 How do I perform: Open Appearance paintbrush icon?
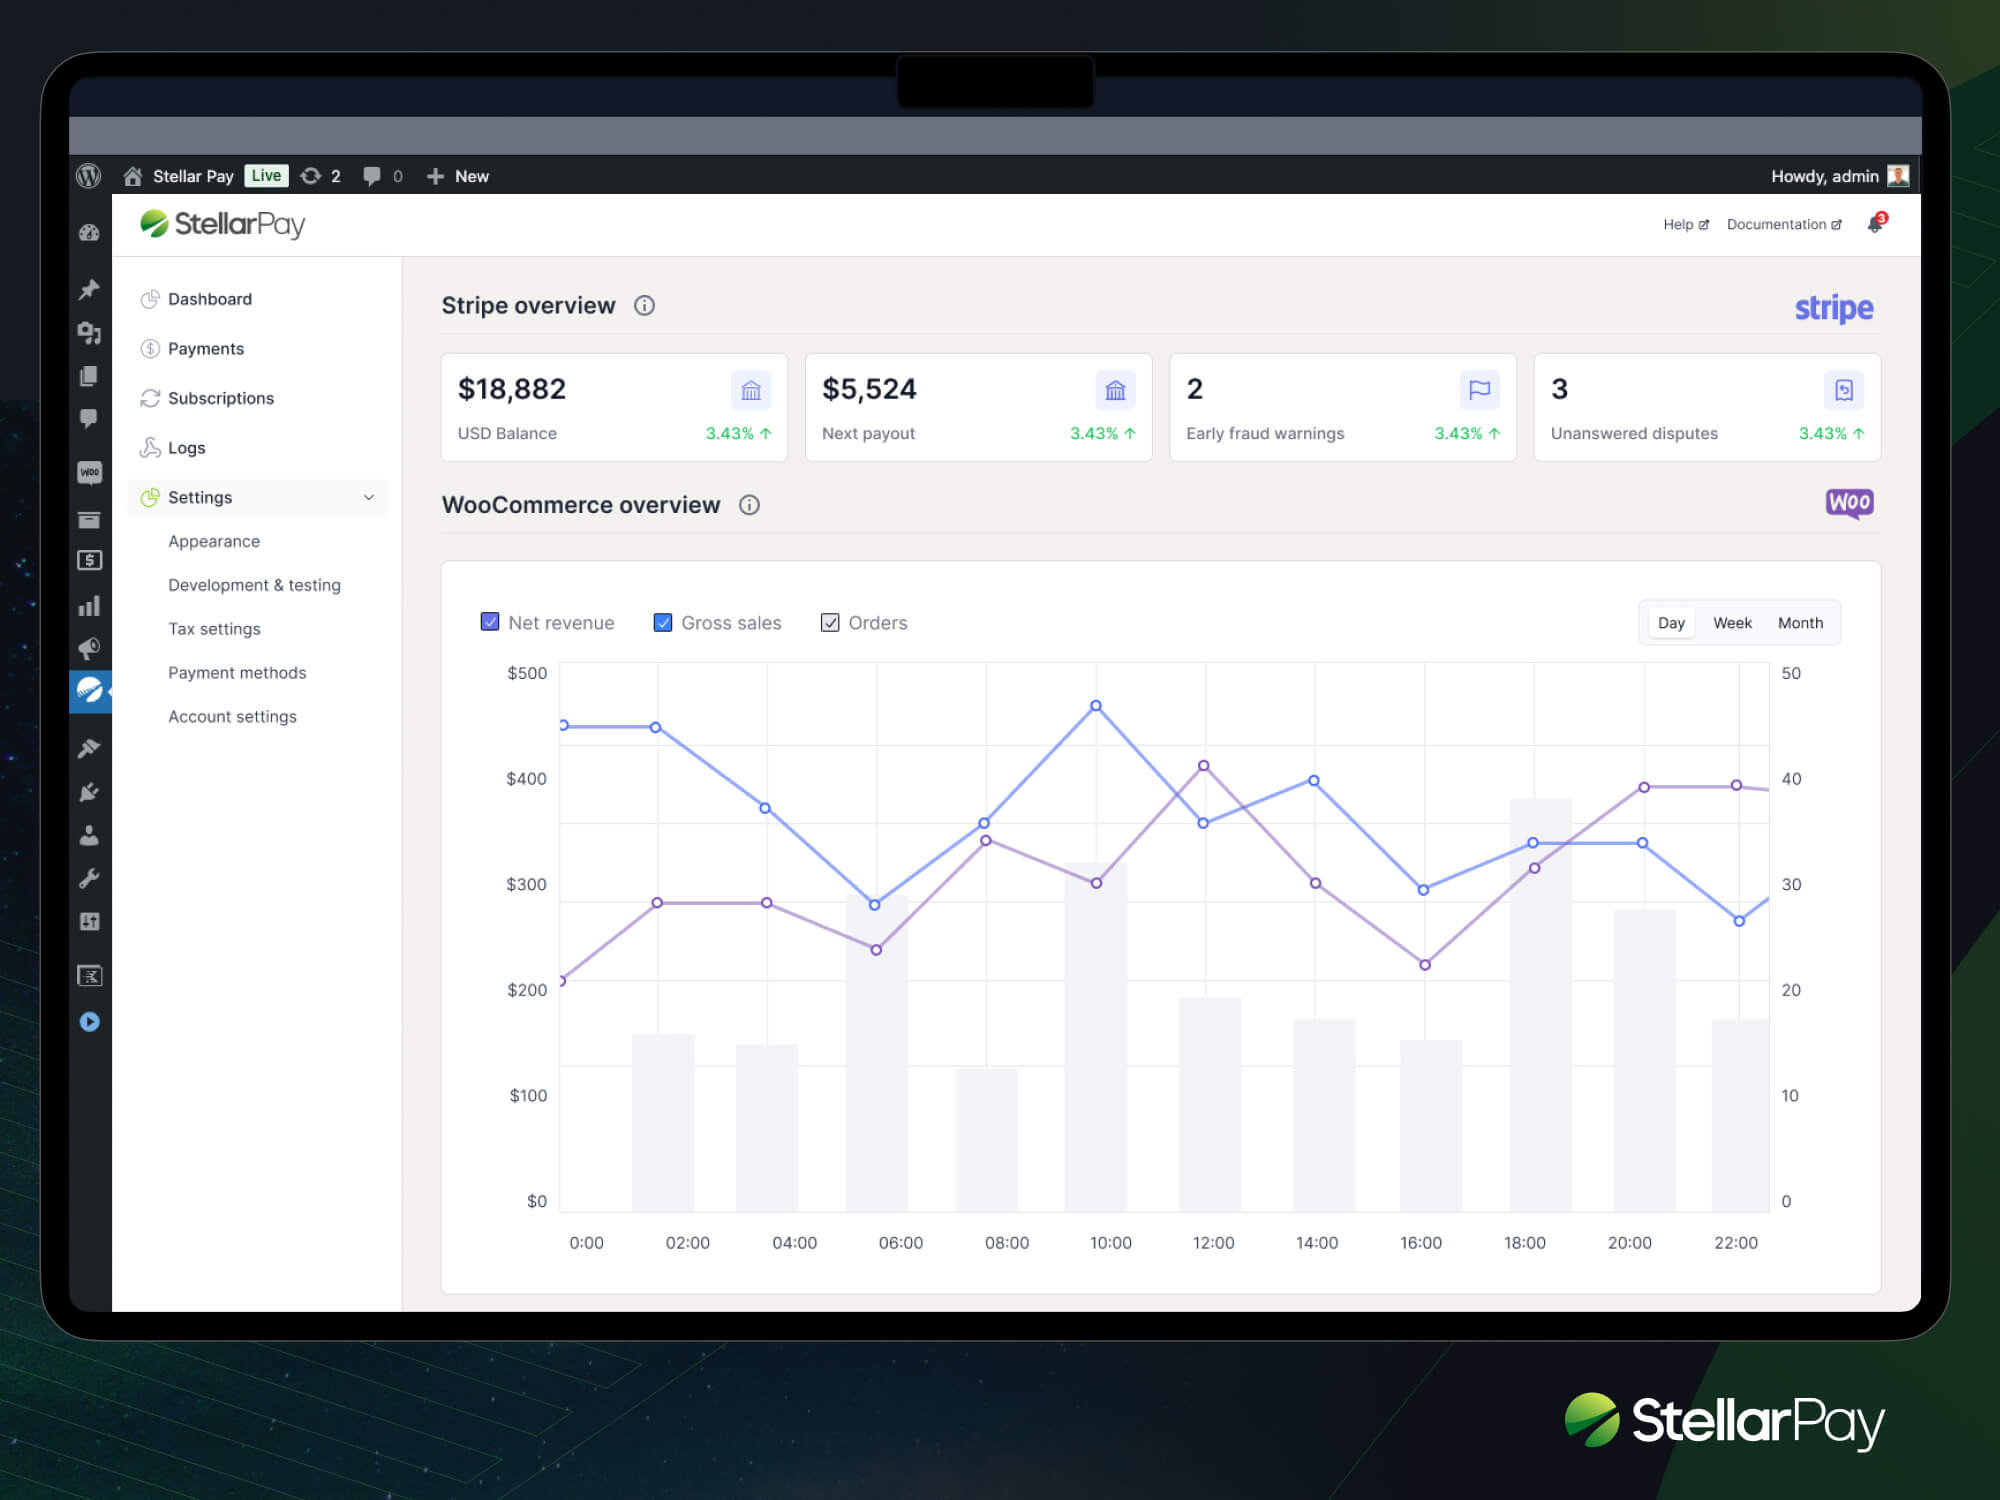pyautogui.click(x=89, y=748)
